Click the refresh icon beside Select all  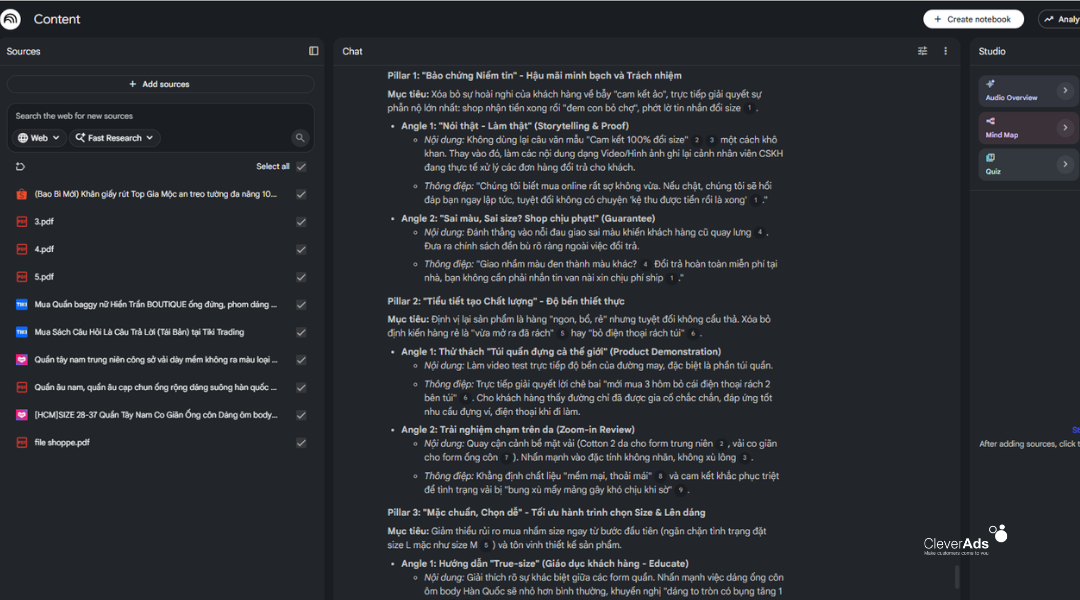click(x=20, y=167)
